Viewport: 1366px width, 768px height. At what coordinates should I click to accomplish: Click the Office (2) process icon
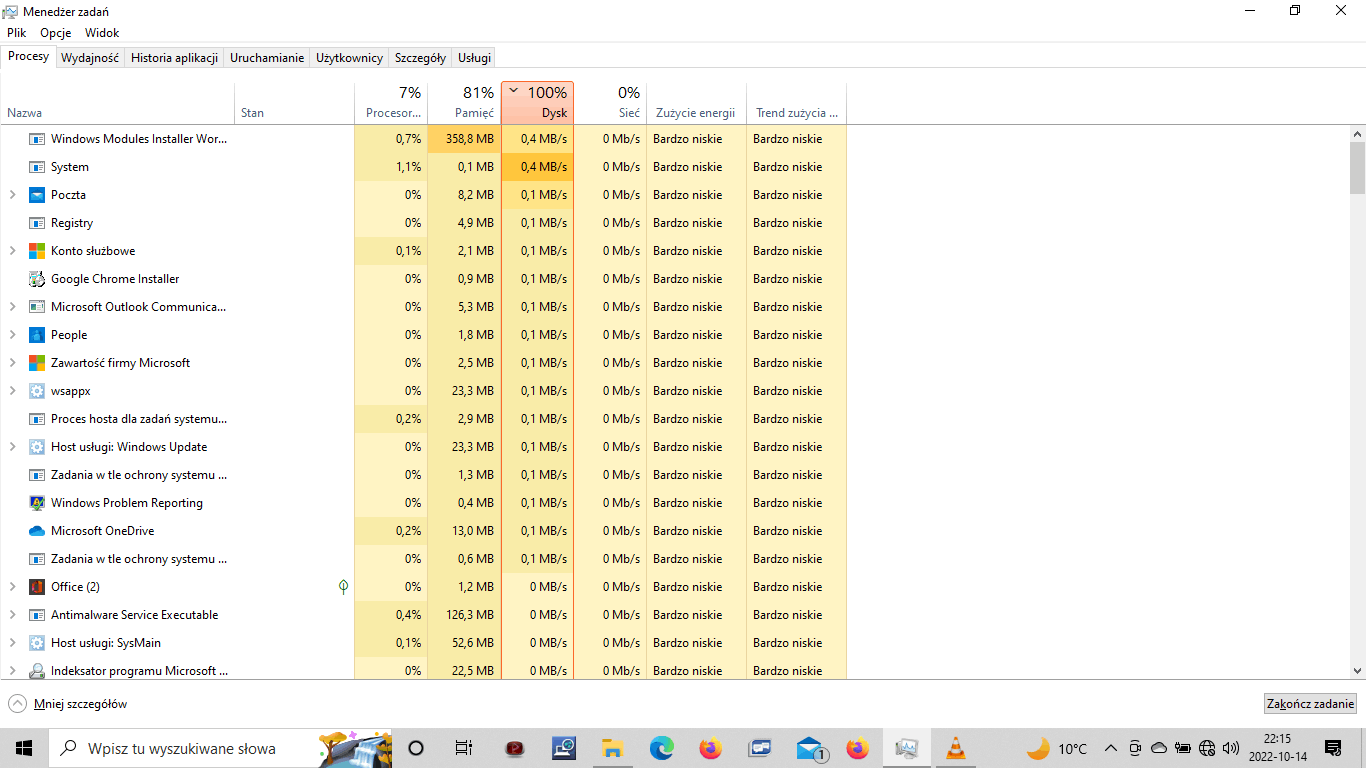tap(37, 587)
